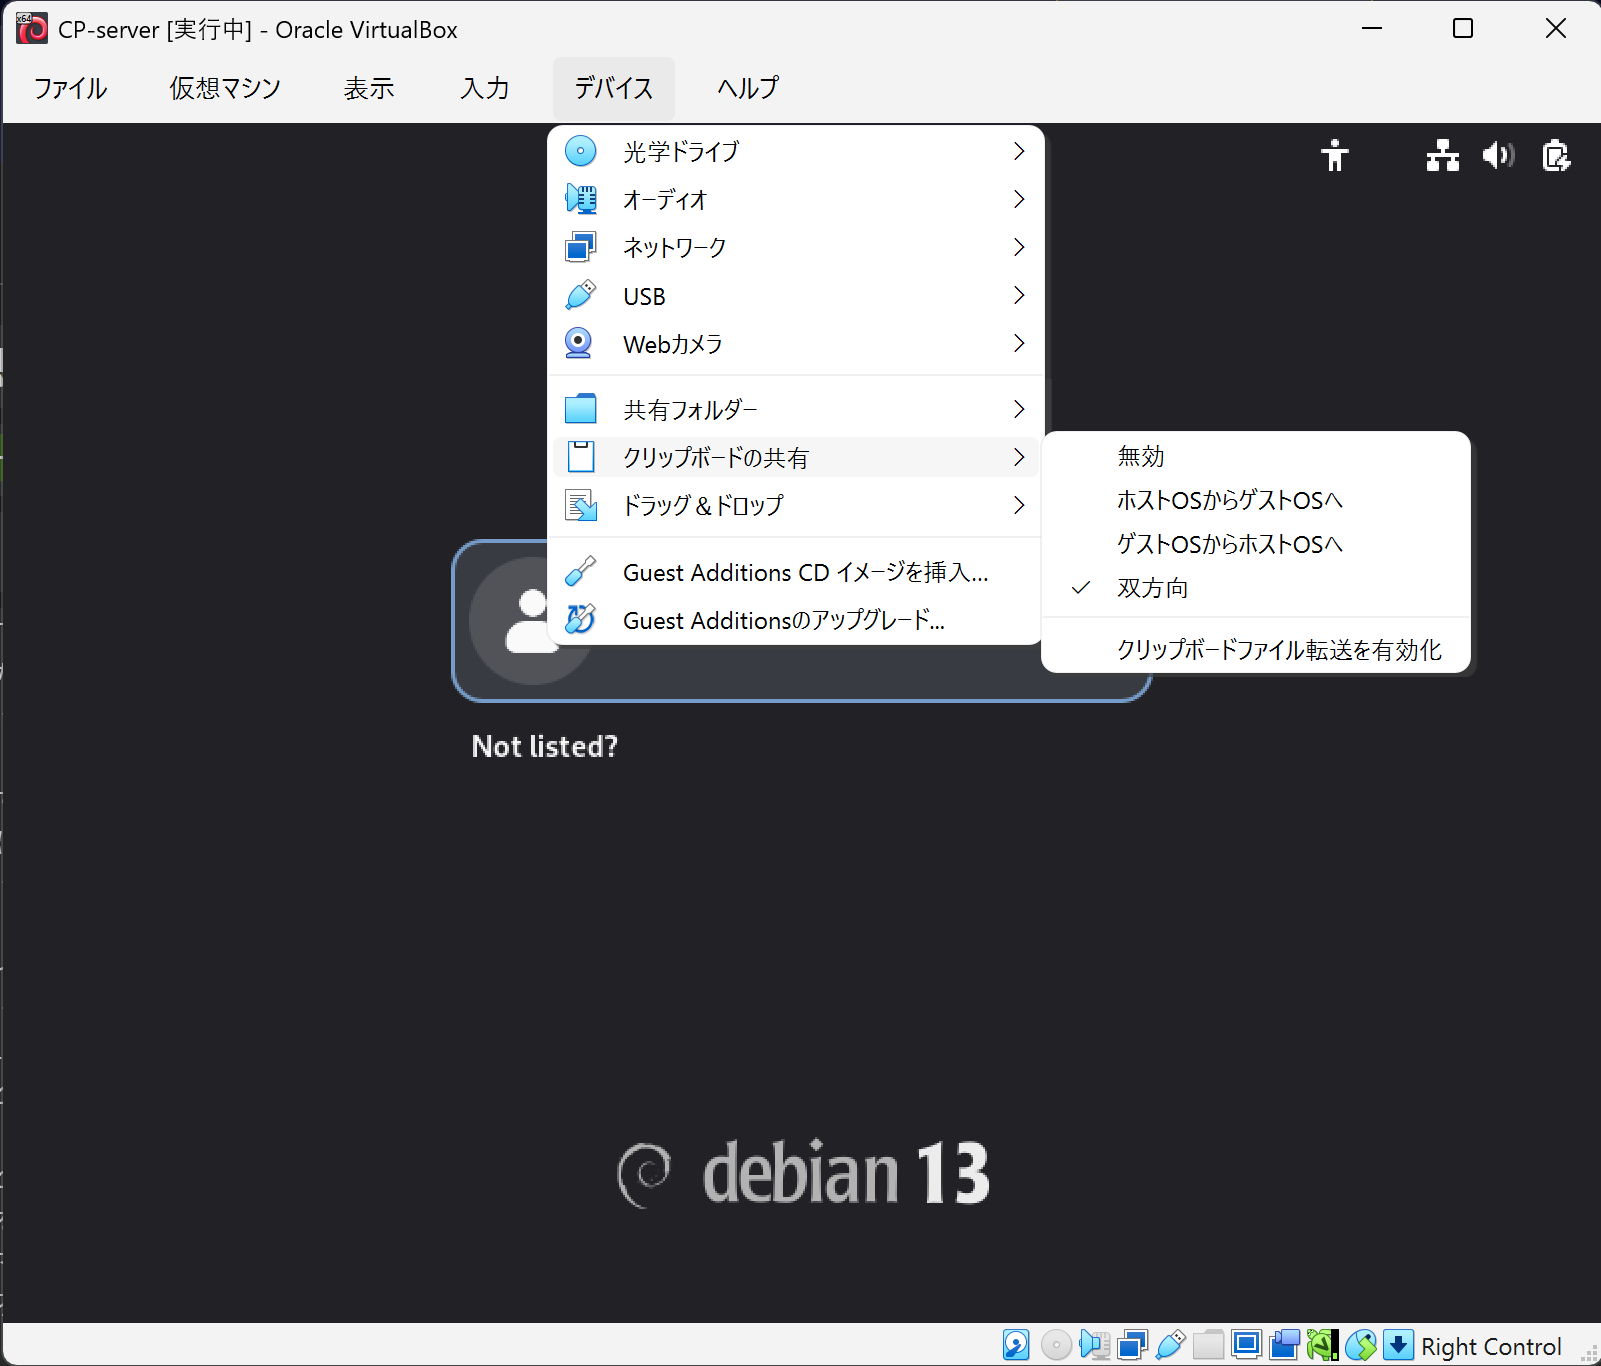Viewport: 1601px width, 1366px height.
Task: Click the VirtualBox logo in title bar
Action: pos(32,29)
